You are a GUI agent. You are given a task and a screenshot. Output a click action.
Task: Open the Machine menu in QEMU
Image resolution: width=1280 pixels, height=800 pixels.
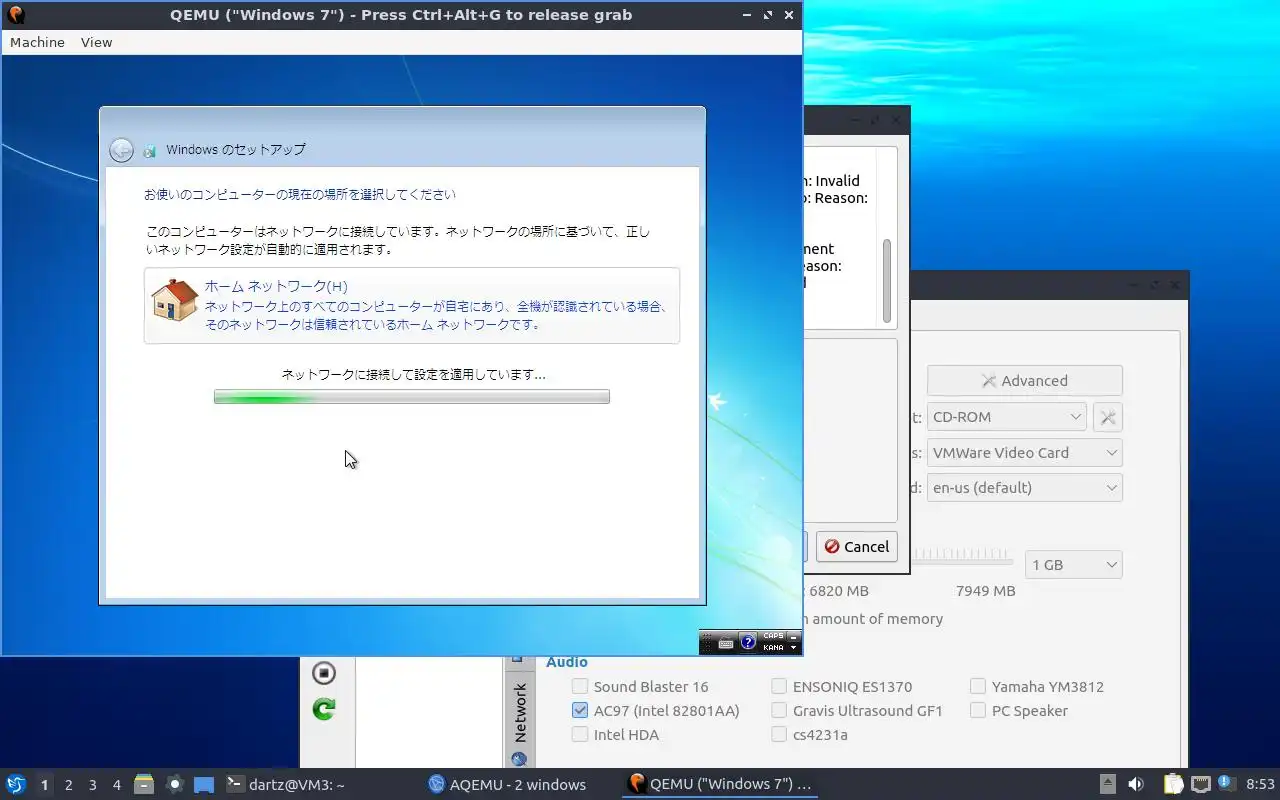[37, 42]
